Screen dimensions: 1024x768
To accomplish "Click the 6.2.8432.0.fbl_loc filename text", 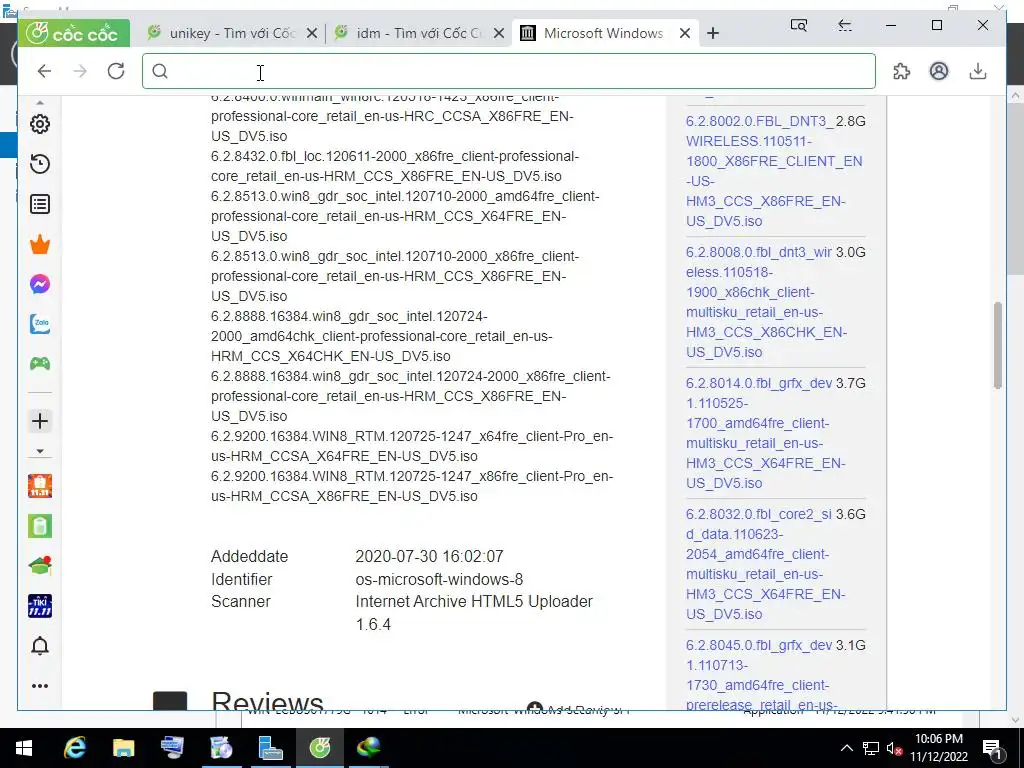I will [x=394, y=166].
